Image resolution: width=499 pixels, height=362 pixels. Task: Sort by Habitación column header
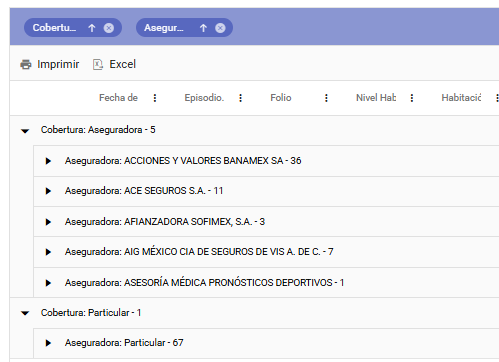point(461,98)
